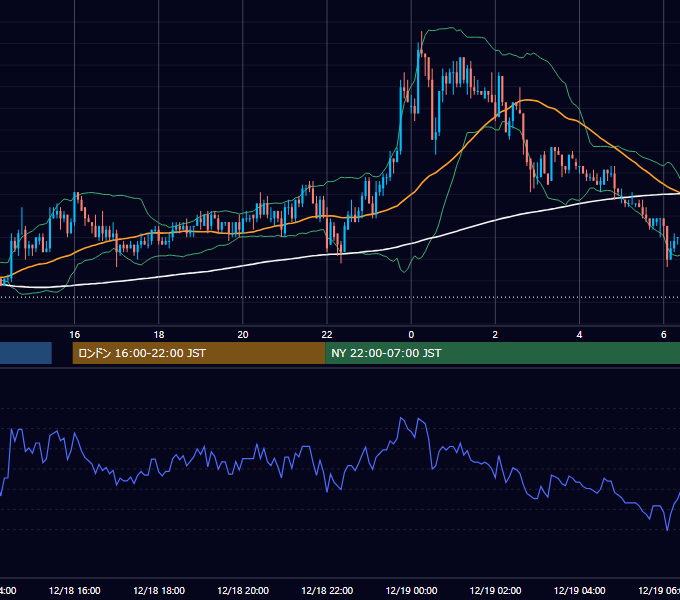The image size is (680, 600).
Task: Click the 22 hour label on the price chart axis
Action: [x=327, y=335]
